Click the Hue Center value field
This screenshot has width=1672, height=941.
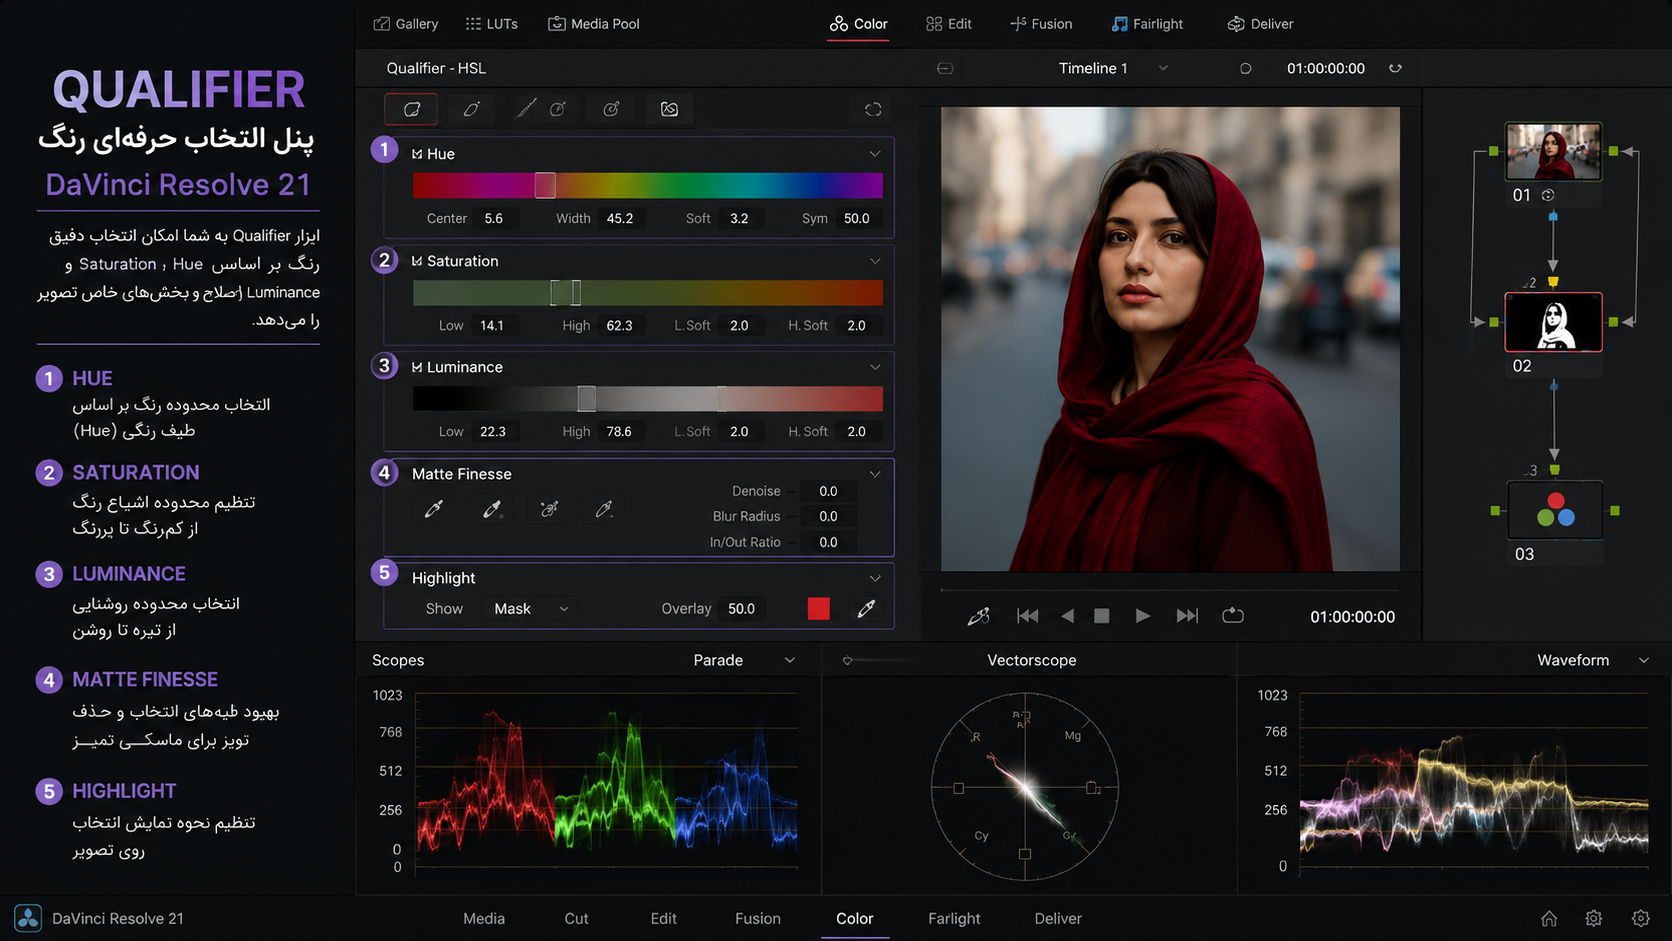click(x=495, y=218)
